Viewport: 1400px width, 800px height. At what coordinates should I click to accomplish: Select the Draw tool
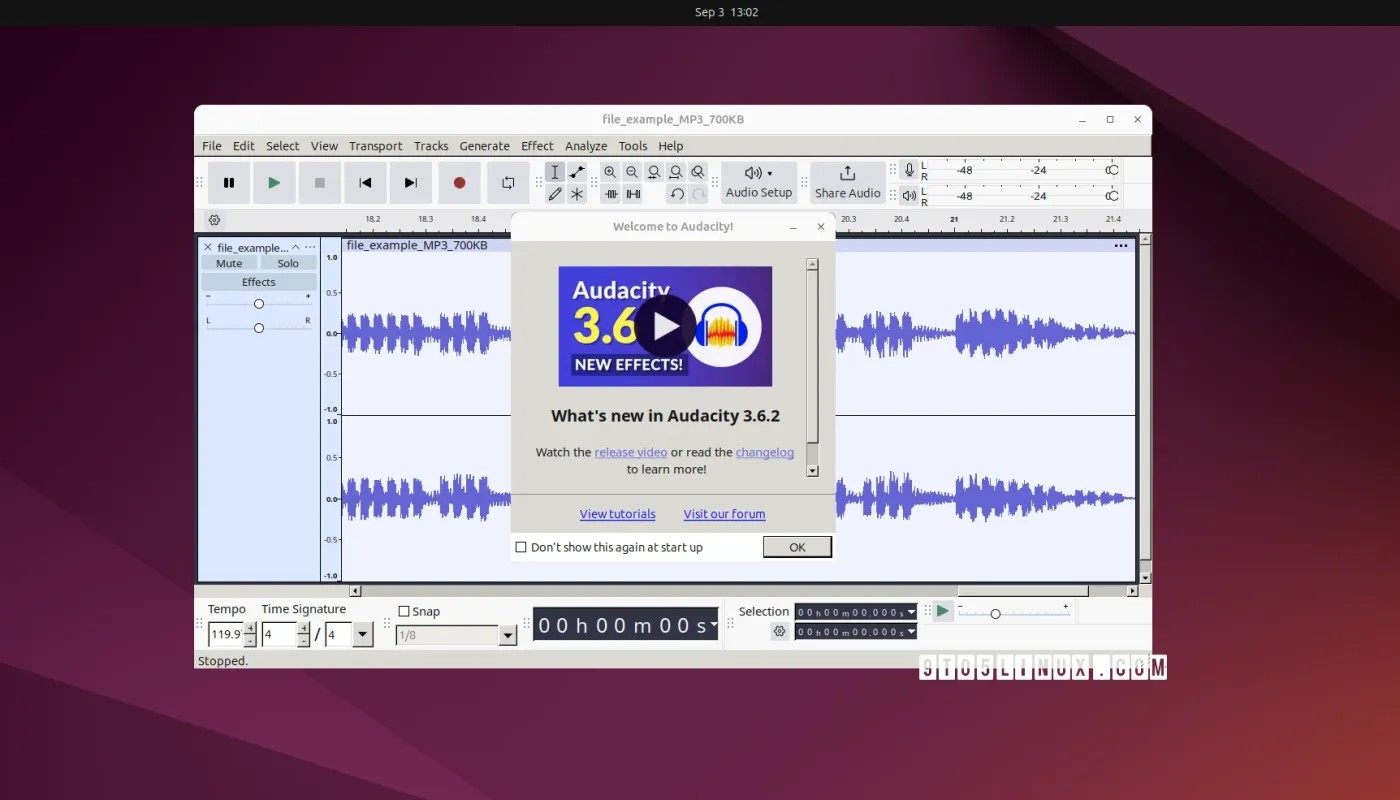point(555,194)
